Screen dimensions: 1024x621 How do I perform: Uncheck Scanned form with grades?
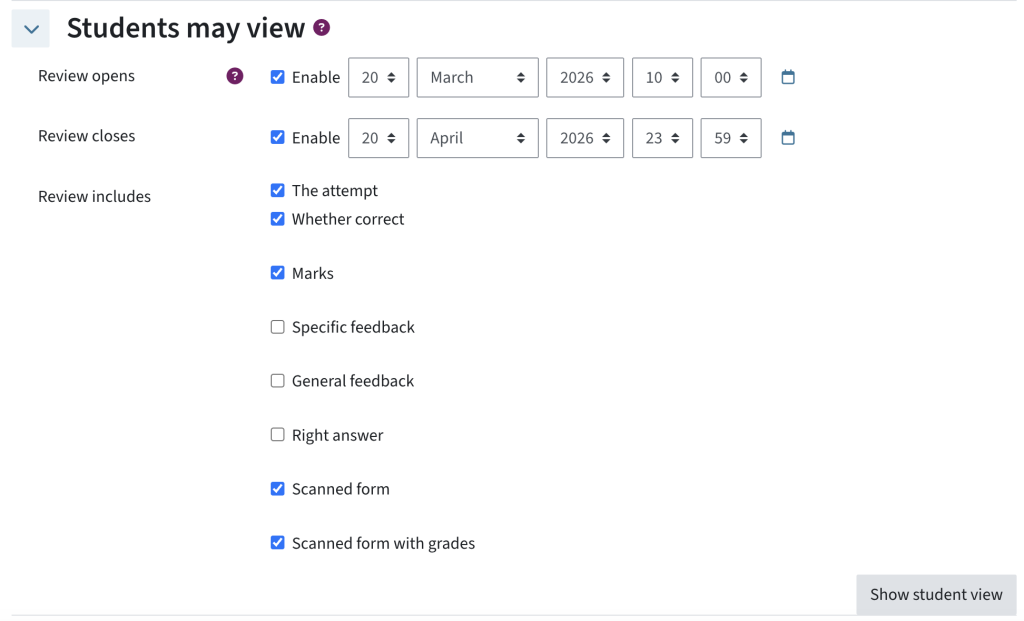(x=277, y=543)
